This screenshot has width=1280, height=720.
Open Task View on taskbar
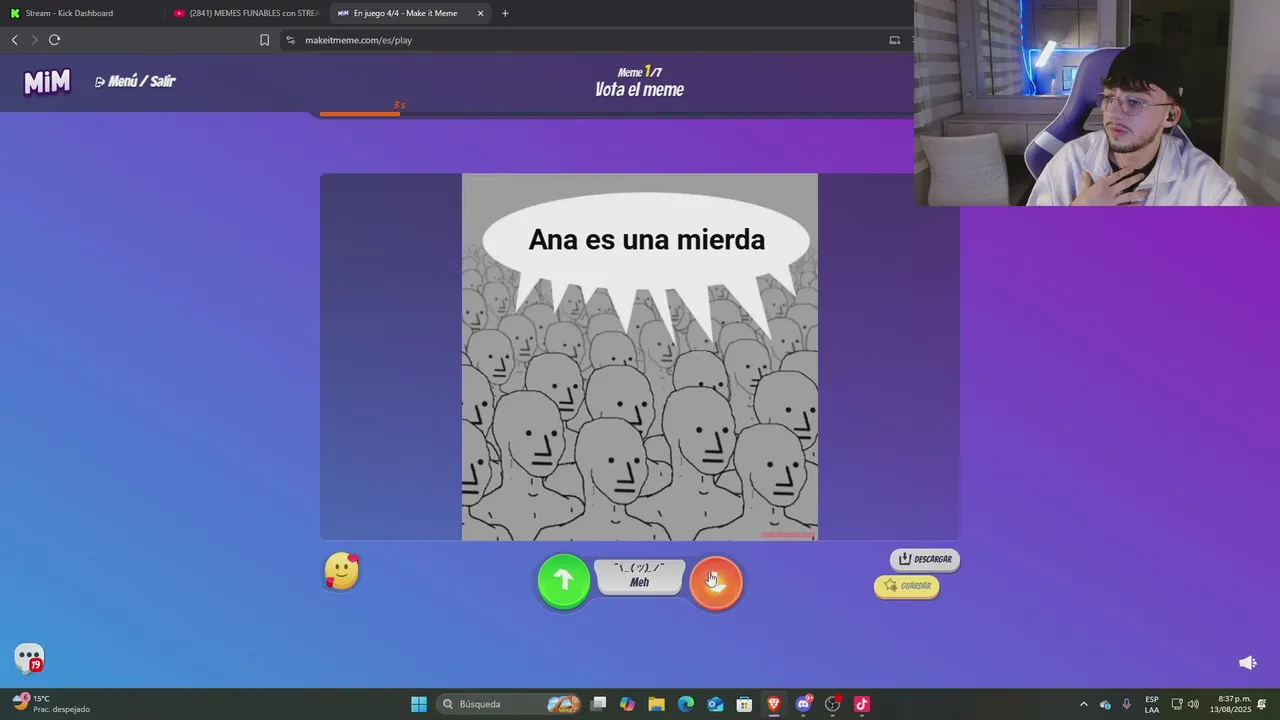click(x=598, y=704)
